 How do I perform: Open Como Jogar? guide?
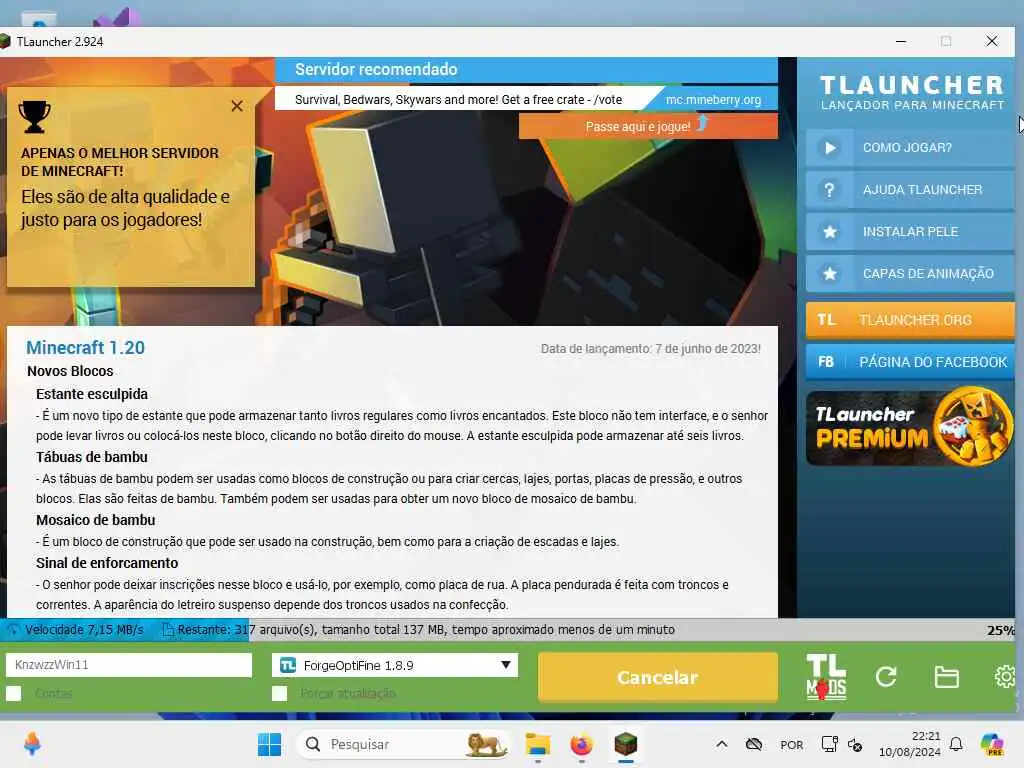(910, 148)
